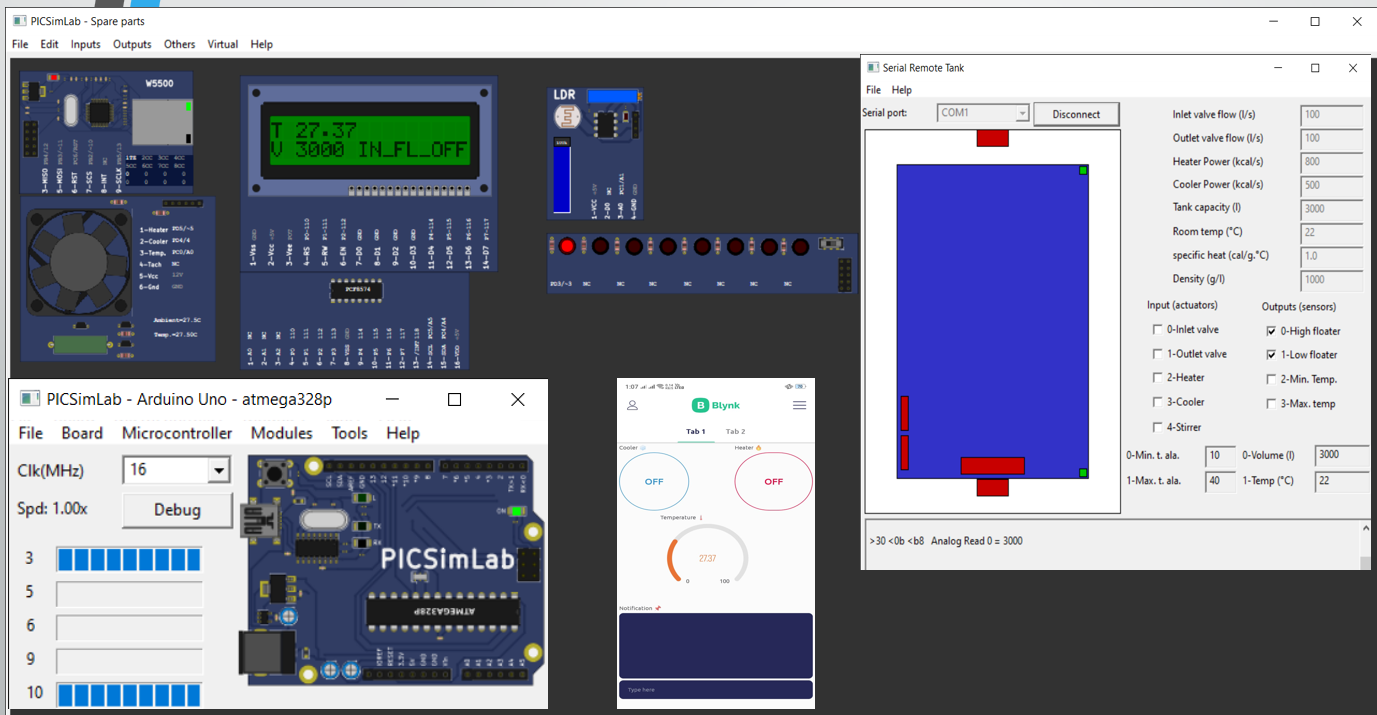Click the wide red stirrer bar inside the tank
Image resolution: width=1377 pixels, height=715 pixels.
[993, 465]
